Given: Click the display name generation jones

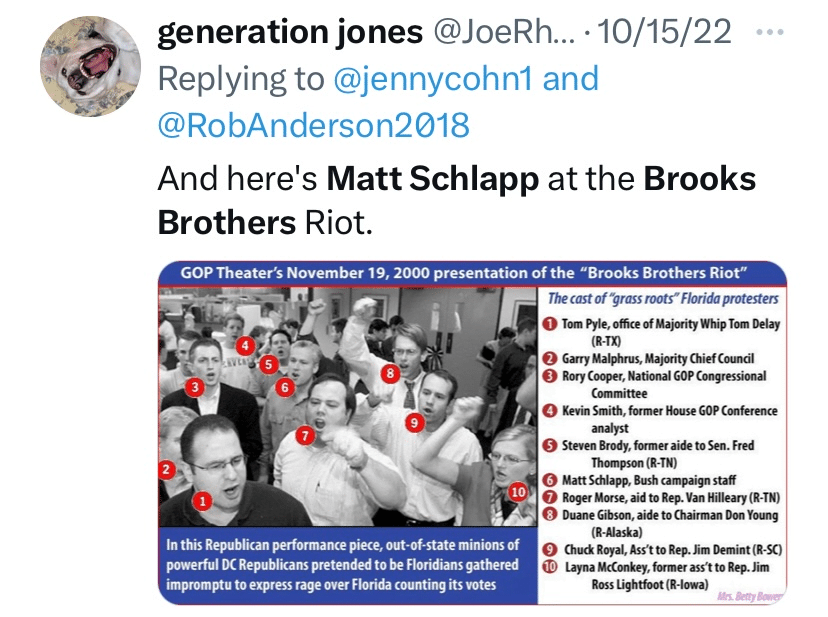Looking at the screenshot, I should tap(290, 32).
